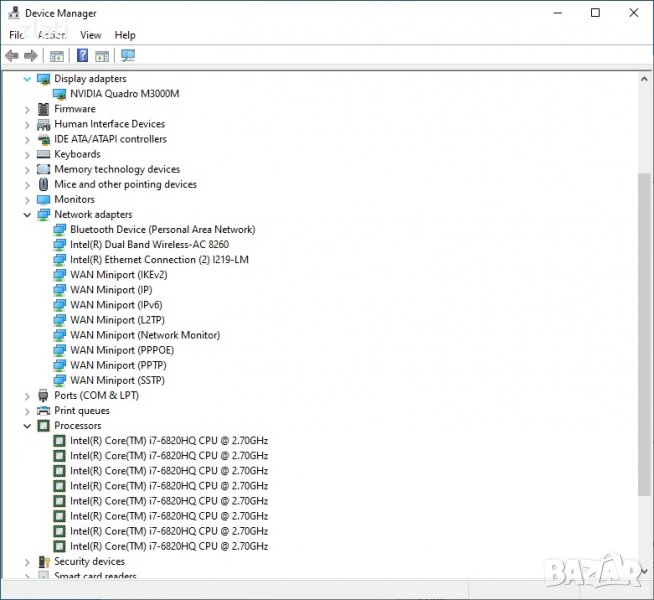Collapse the Network adapters node
This screenshot has width=654, height=600.
(x=27, y=215)
